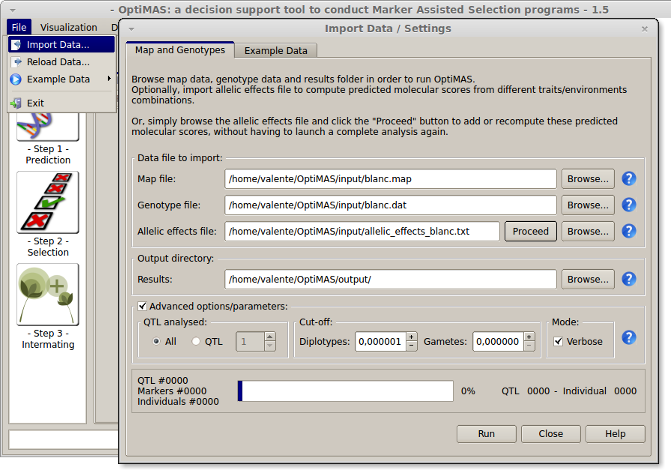Click the Close button
The height and width of the screenshot is (470, 671).
[x=551, y=434]
